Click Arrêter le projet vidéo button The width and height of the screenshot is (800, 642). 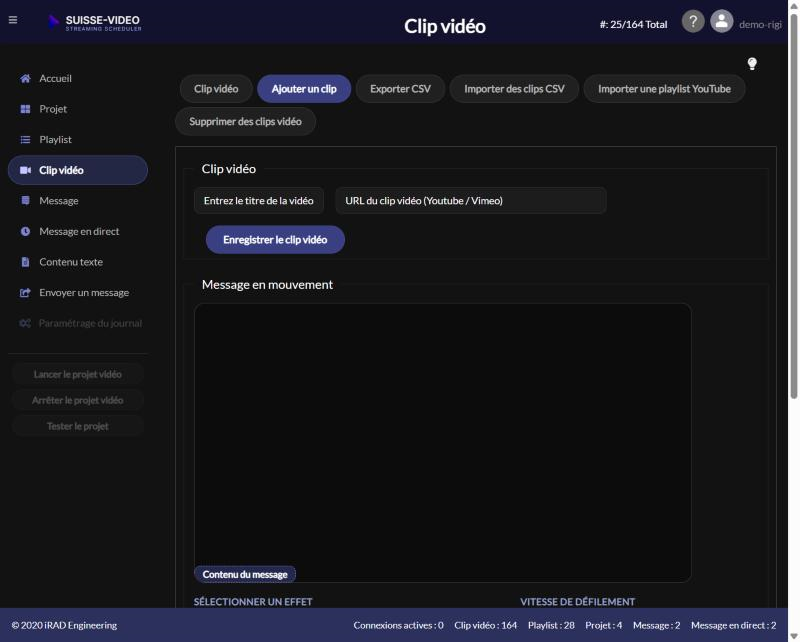[x=78, y=400]
